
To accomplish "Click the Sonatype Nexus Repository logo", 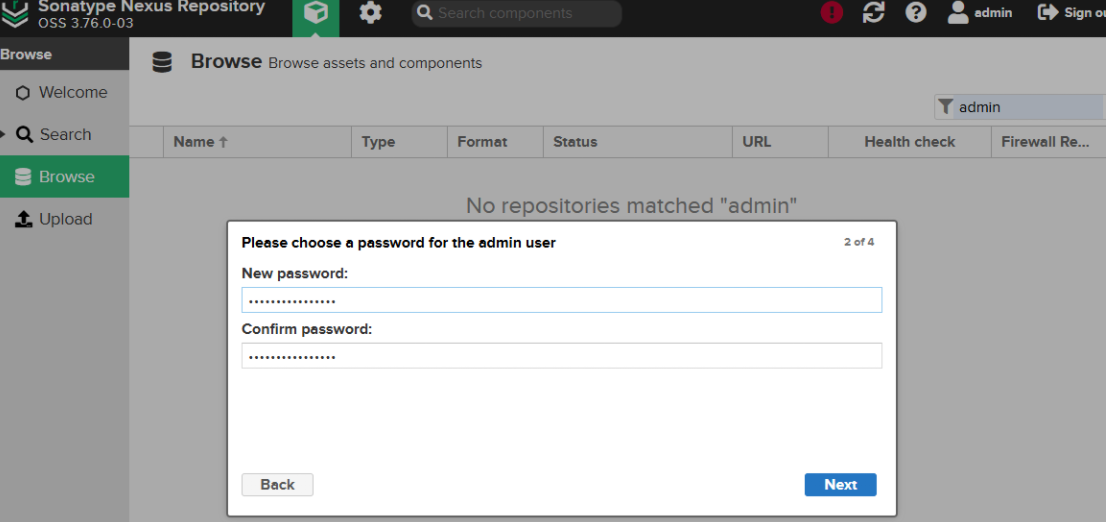I will click(x=15, y=15).
